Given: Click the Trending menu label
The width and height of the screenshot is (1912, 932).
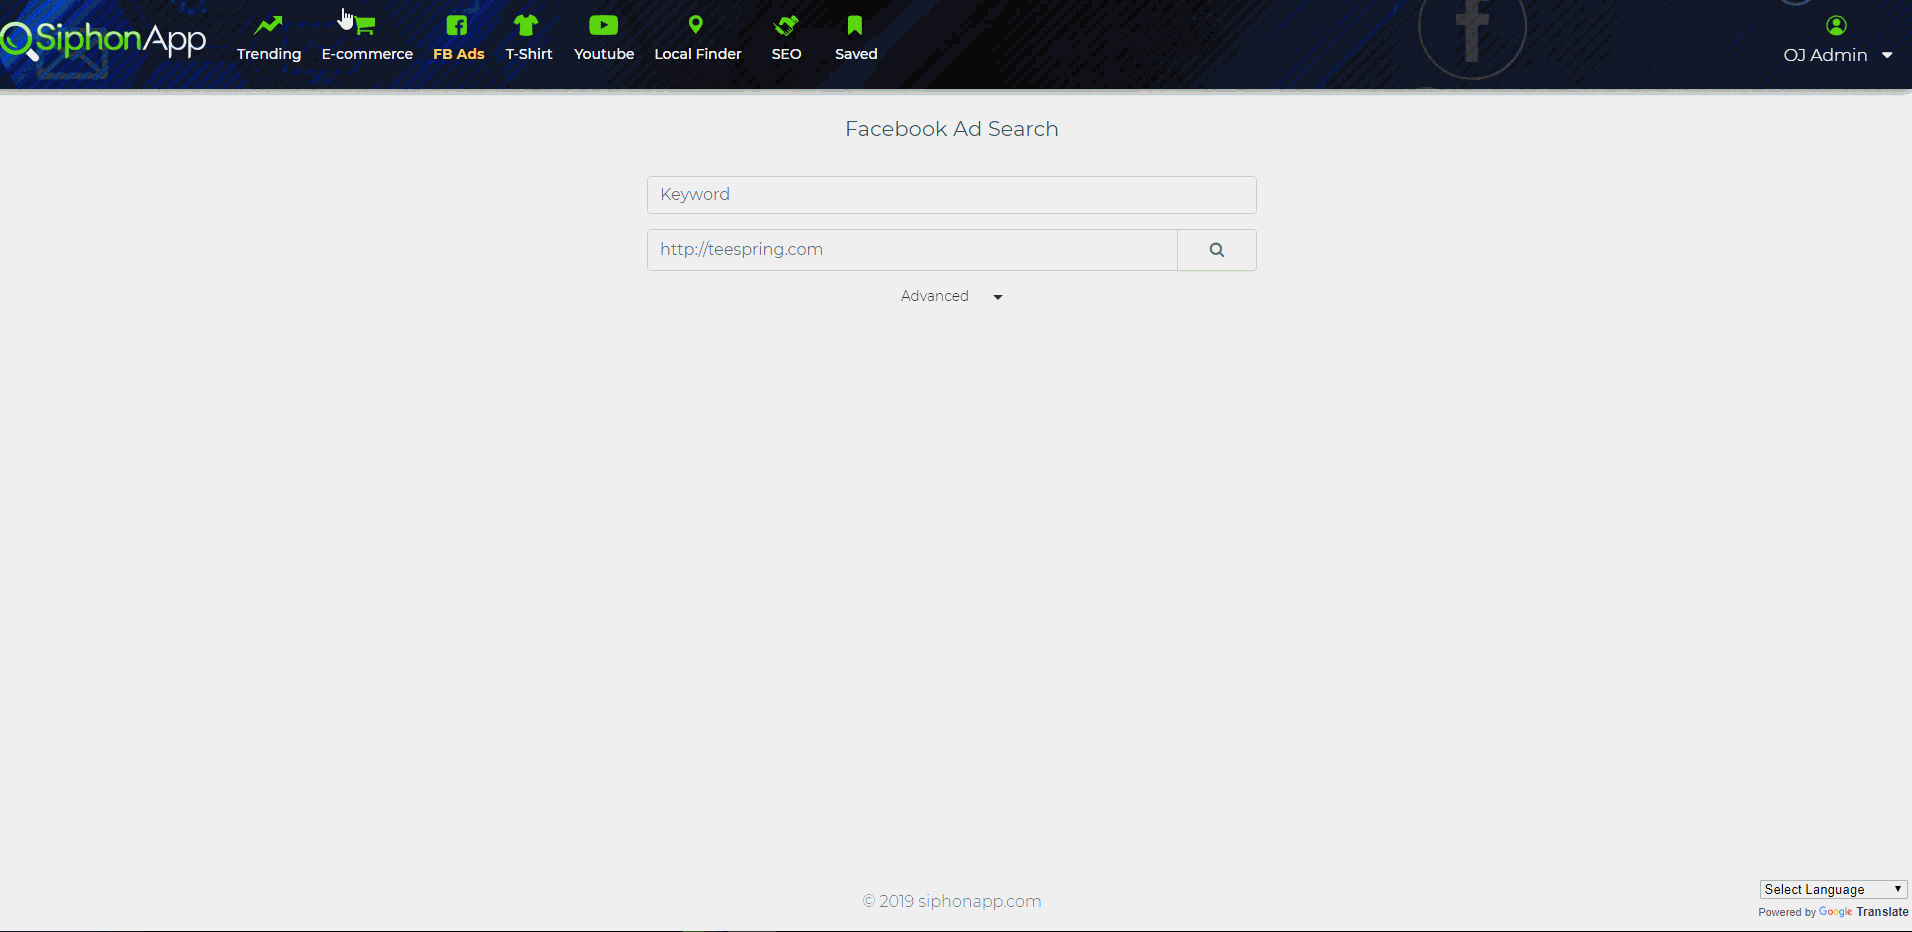Looking at the screenshot, I should point(269,54).
